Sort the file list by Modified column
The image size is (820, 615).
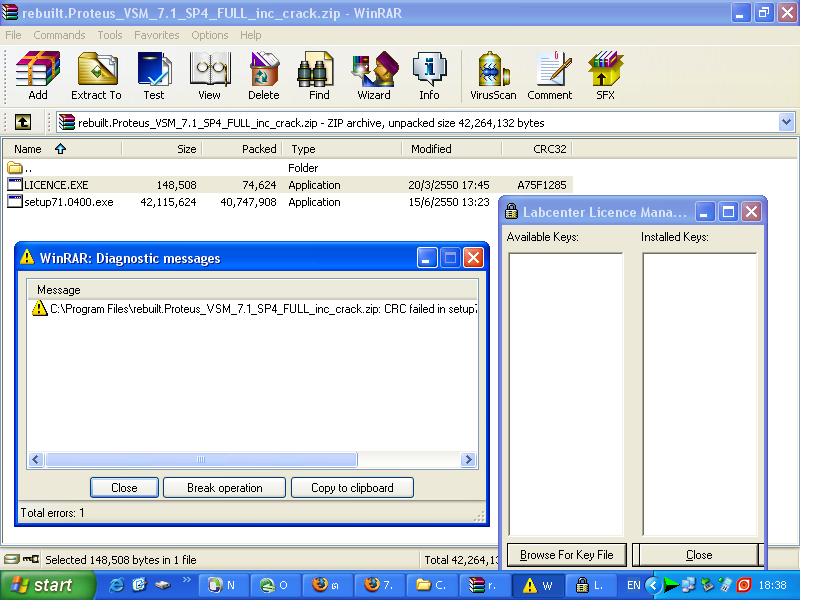tap(452, 149)
